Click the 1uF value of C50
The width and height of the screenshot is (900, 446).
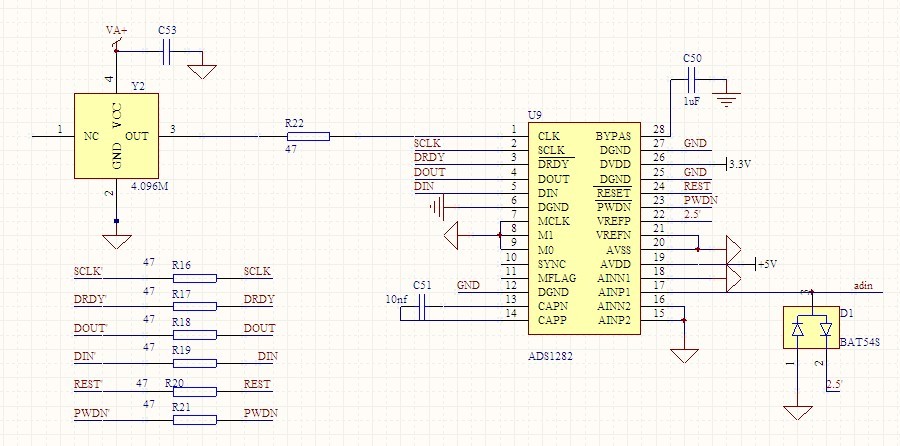(692, 101)
